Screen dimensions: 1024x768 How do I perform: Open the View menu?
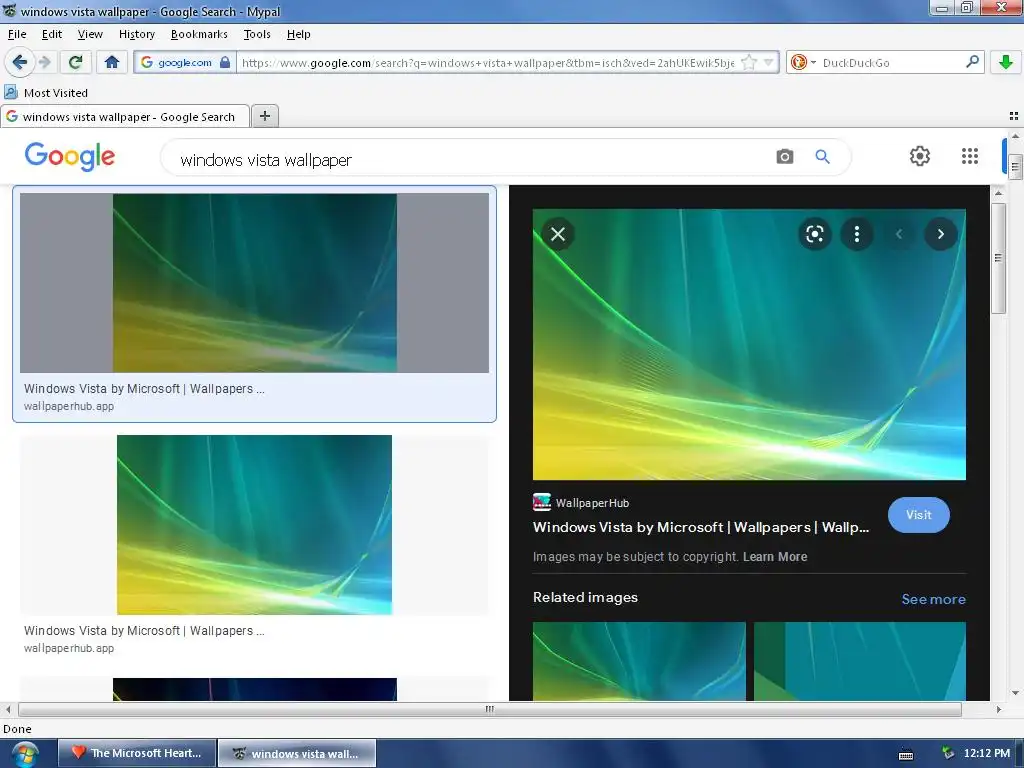90,34
